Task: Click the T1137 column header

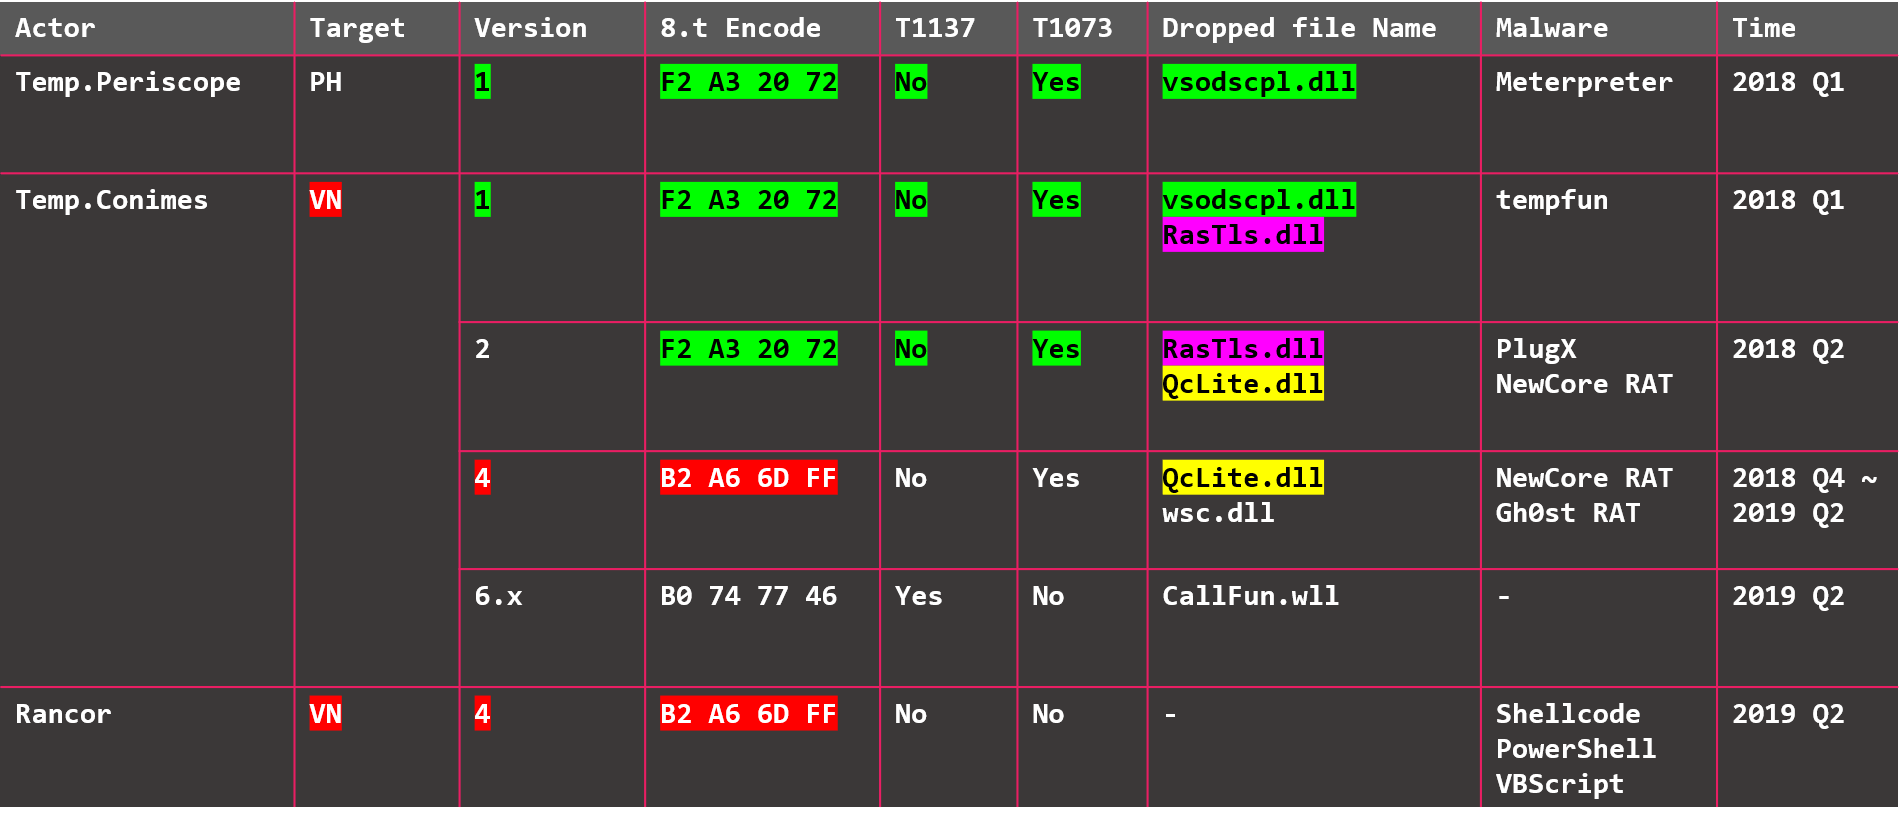Action: (934, 28)
